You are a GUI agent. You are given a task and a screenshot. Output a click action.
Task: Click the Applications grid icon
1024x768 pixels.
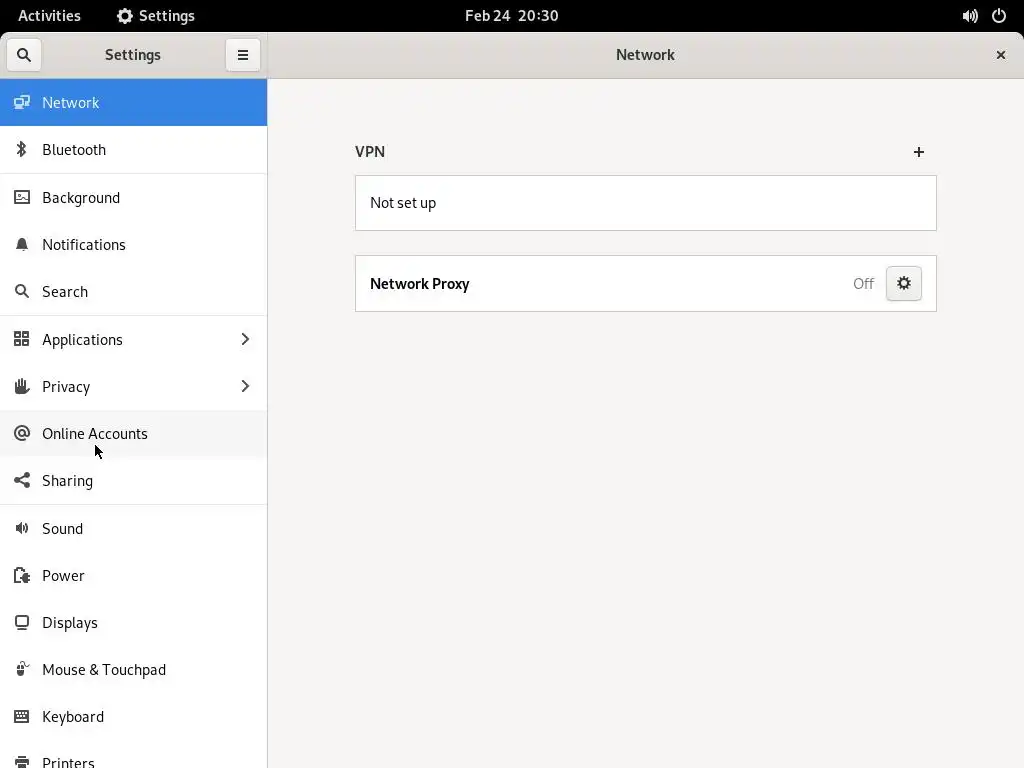[22, 339]
